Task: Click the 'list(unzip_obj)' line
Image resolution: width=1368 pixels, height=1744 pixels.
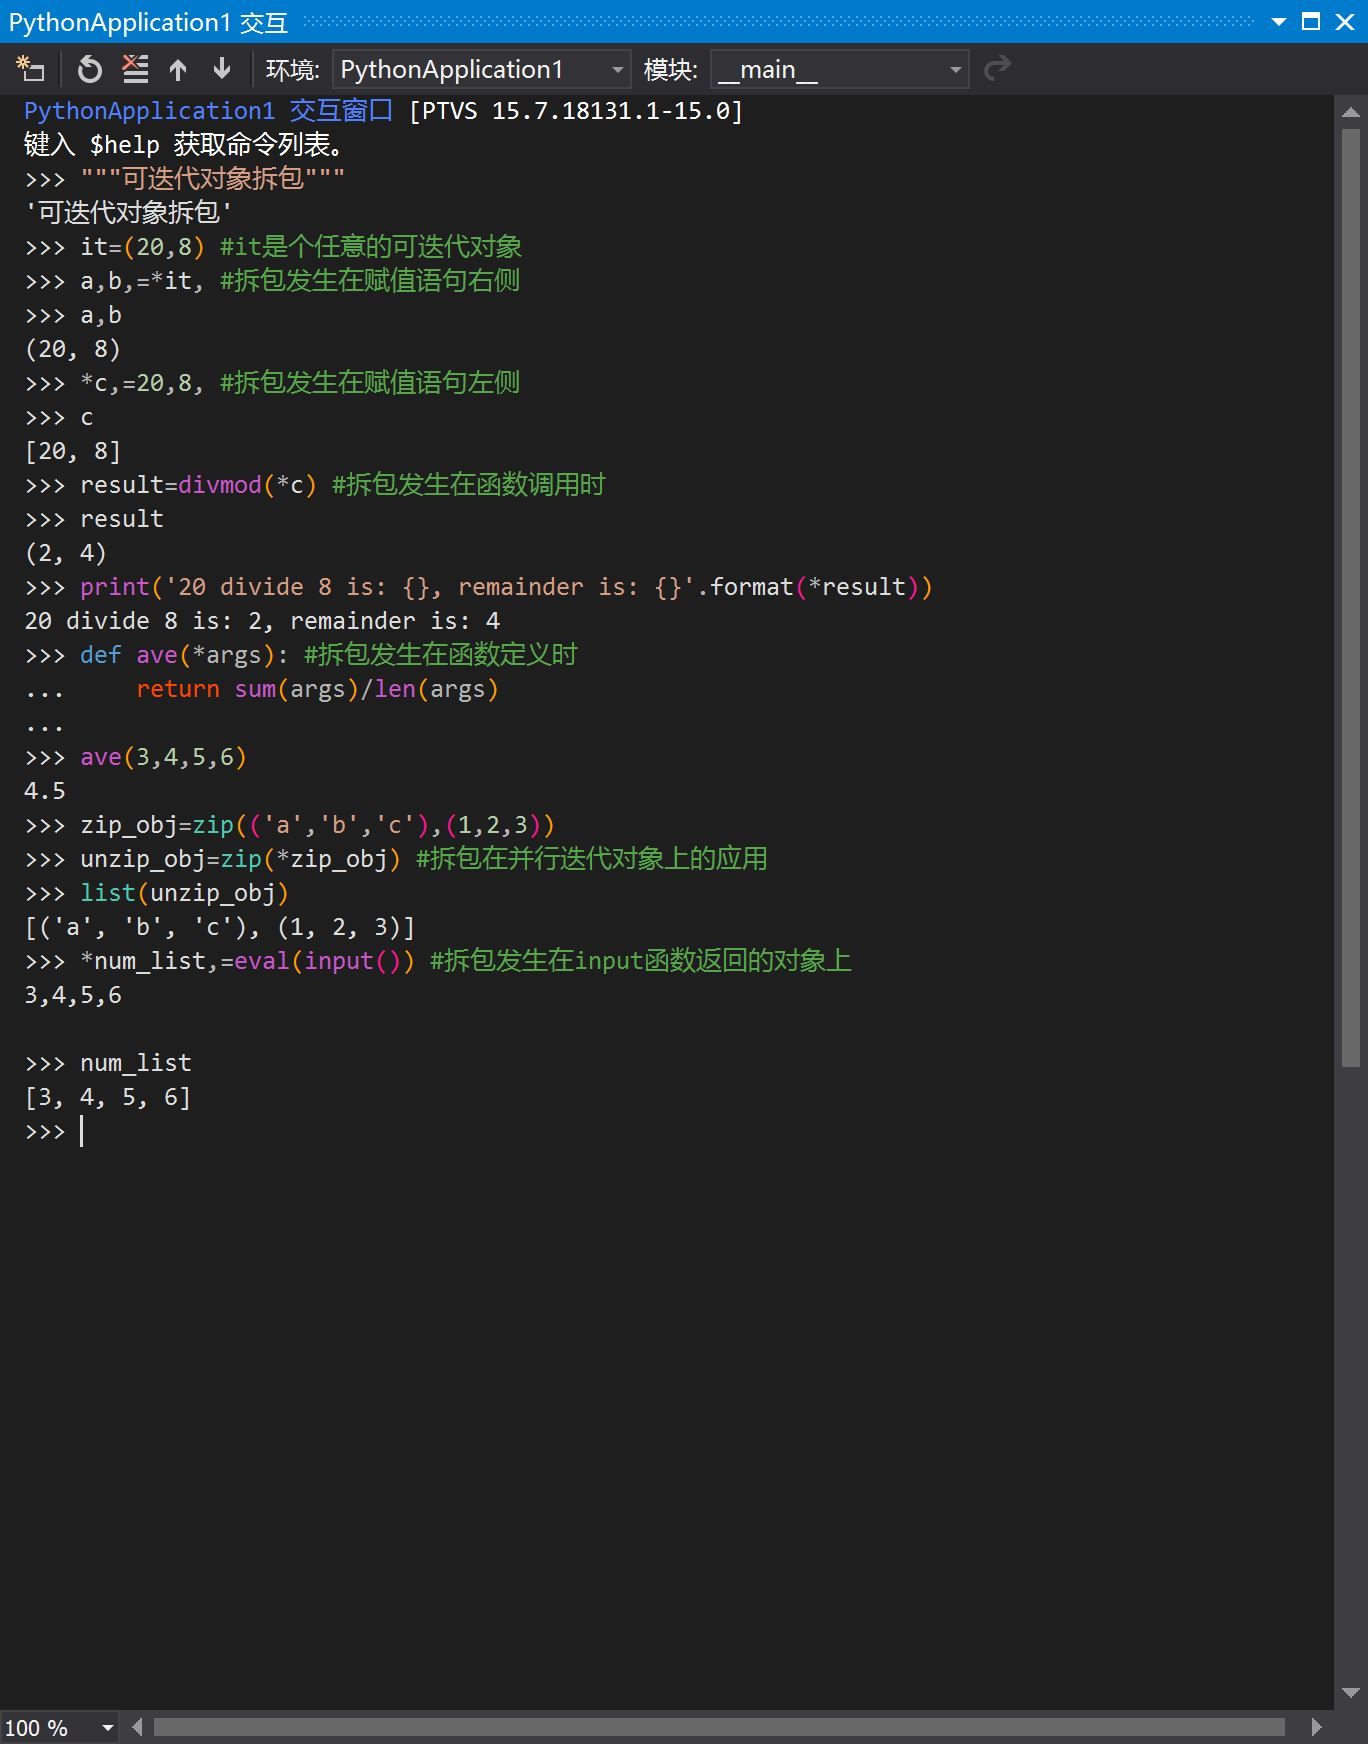Action: coord(157,893)
